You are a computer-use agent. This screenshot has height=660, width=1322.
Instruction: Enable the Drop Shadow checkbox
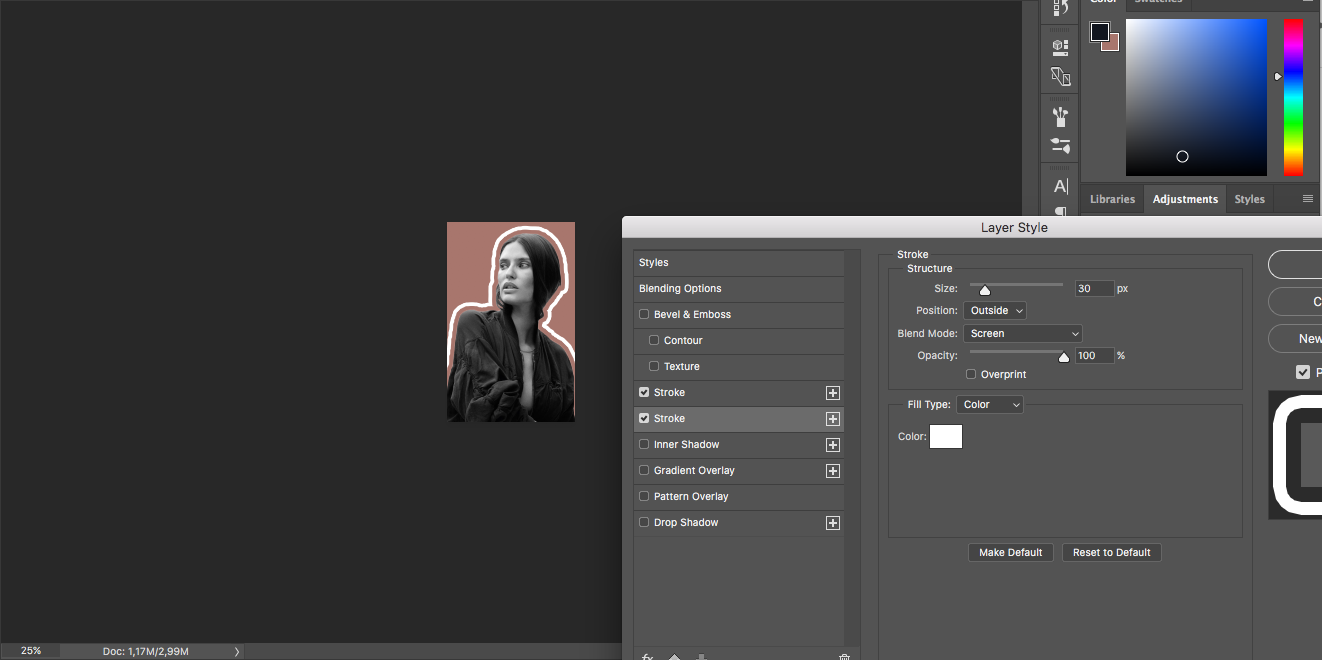(644, 522)
